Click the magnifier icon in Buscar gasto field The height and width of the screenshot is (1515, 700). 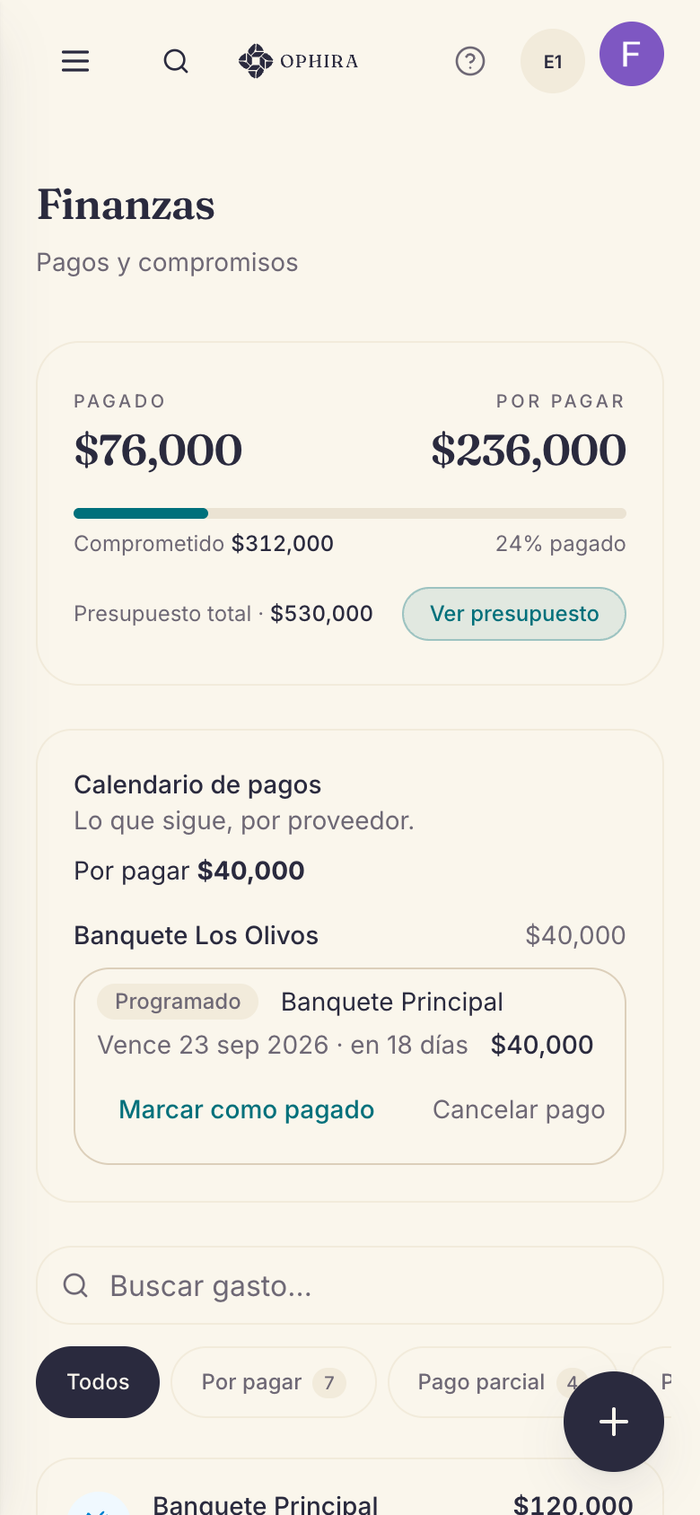[75, 1285]
